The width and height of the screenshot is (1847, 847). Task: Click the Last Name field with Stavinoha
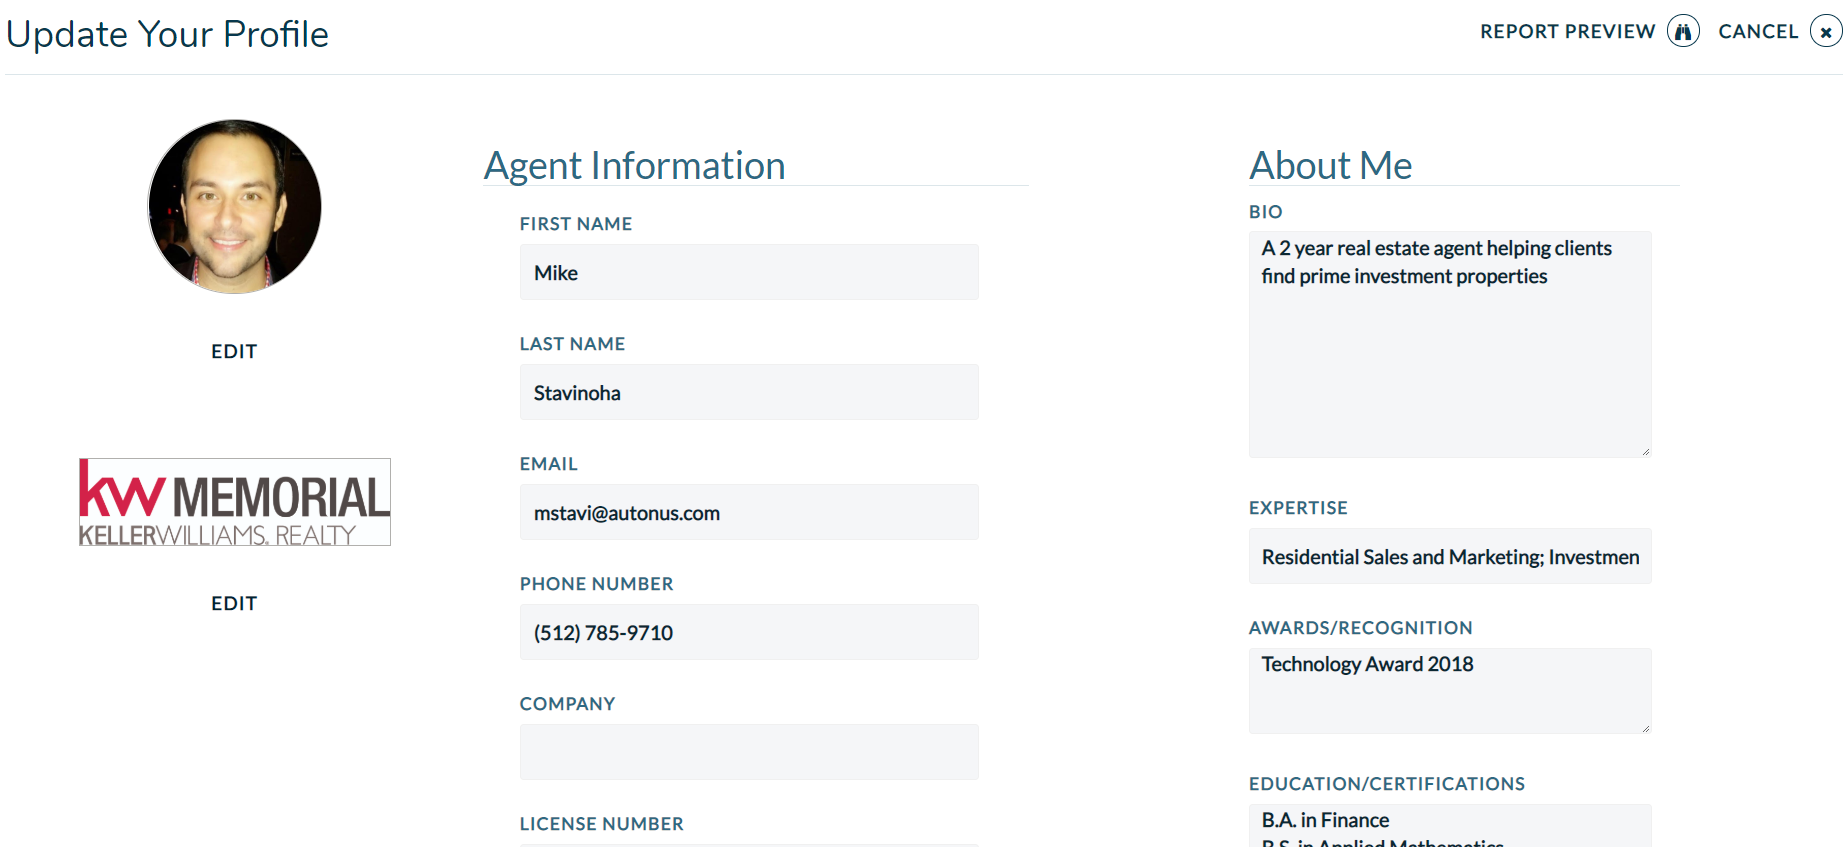point(749,392)
